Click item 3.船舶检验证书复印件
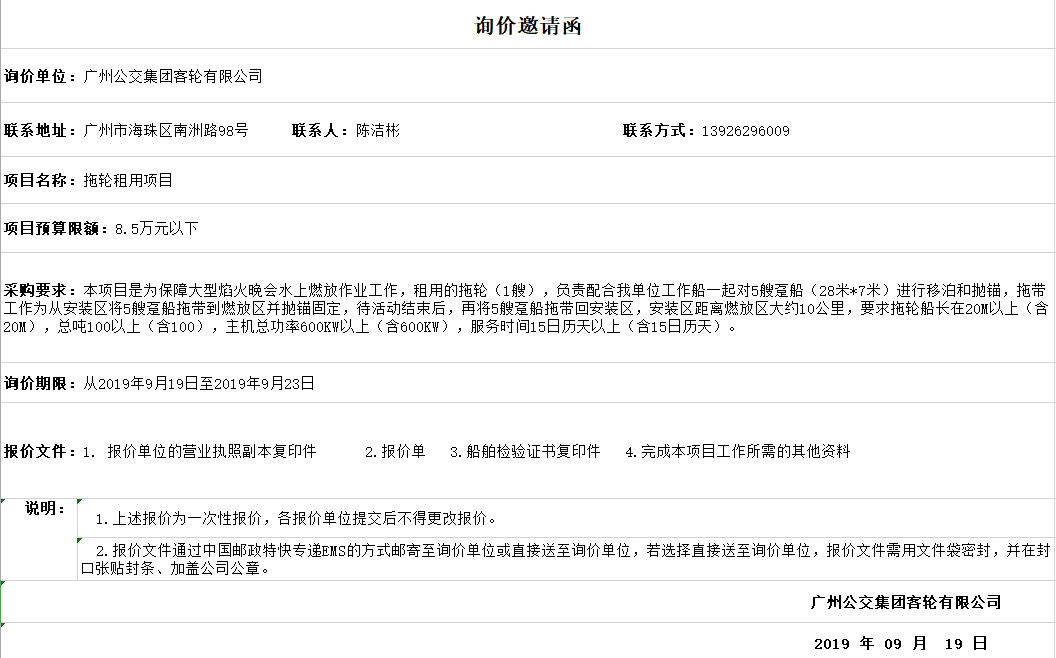Screen dimensions: 1056x658 (x=525, y=451)
